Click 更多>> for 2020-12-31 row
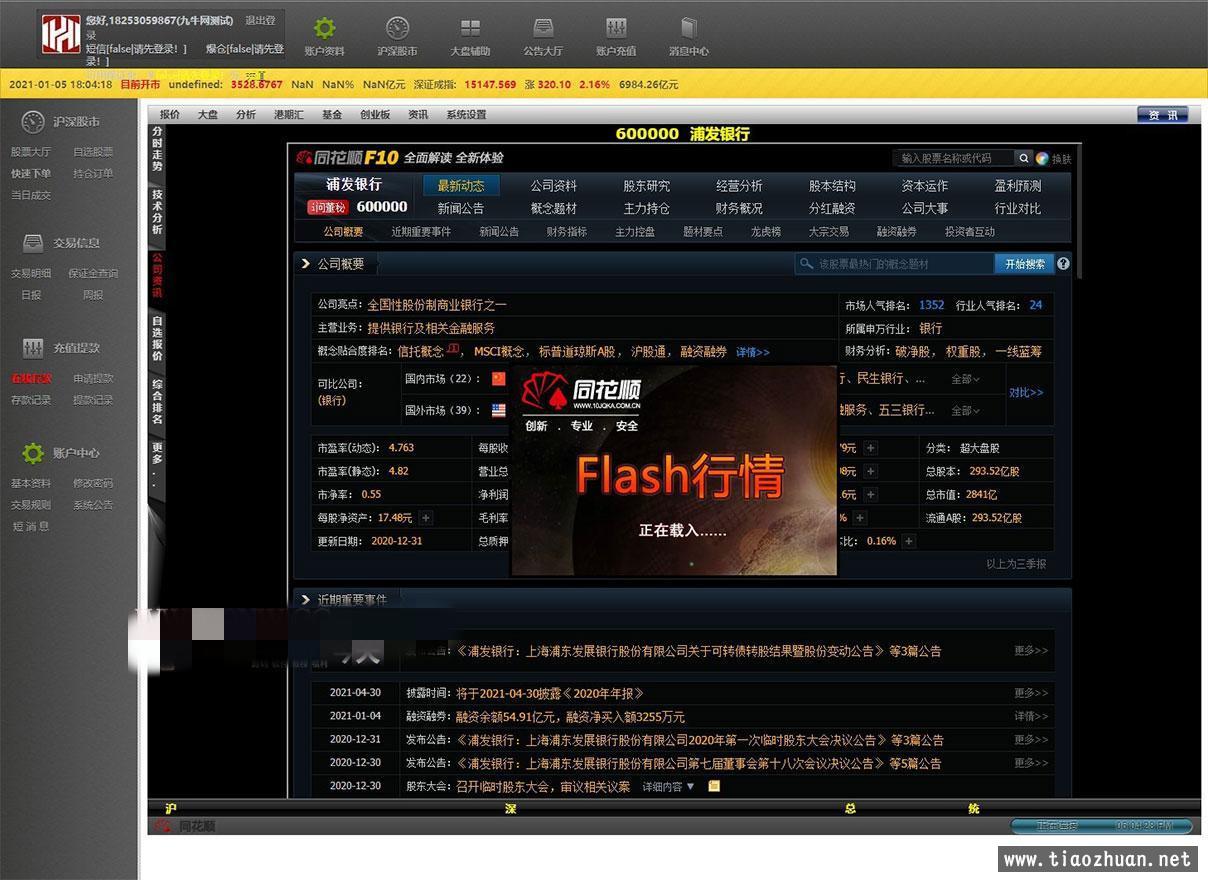1208x880 pixels. click(x=1031, y=739)
